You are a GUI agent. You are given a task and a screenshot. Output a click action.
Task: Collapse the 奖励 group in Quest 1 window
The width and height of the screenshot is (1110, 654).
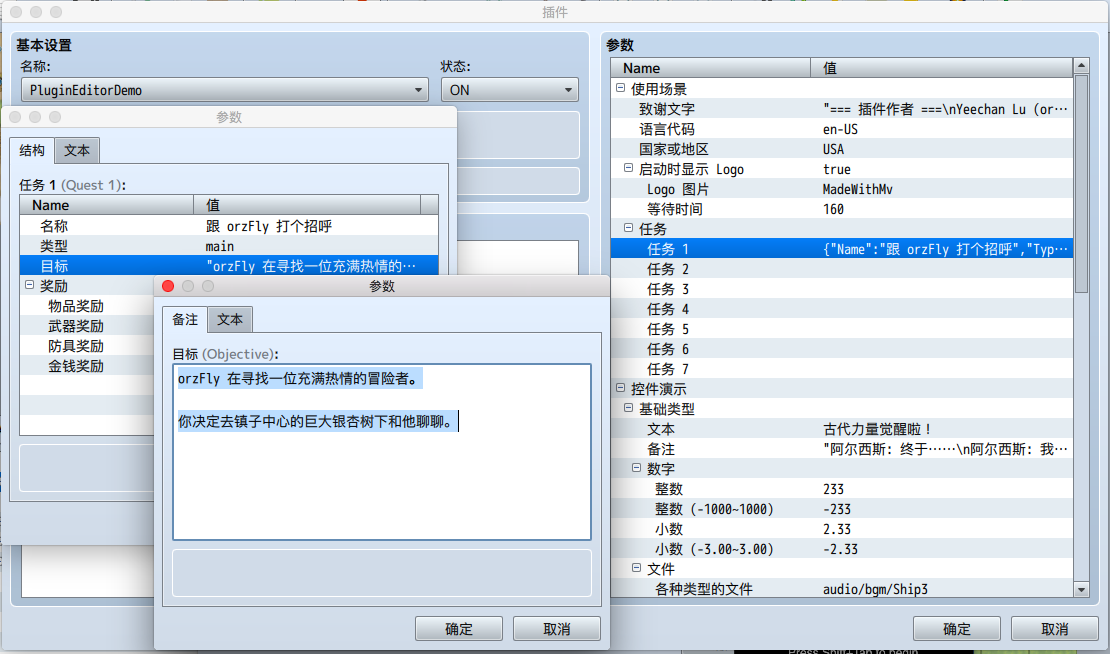point(30,285)
